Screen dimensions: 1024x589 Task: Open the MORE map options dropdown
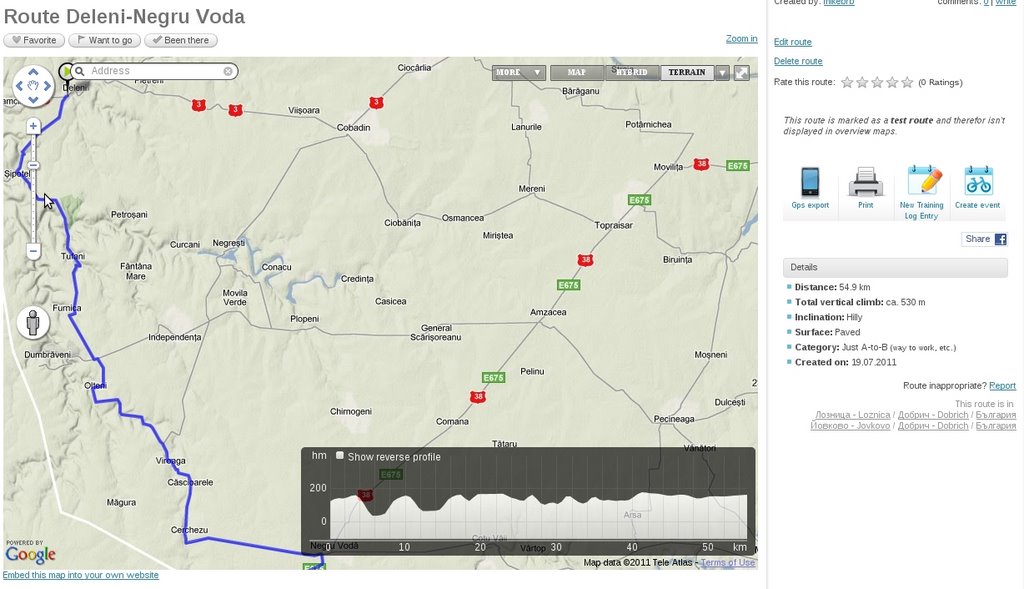(x=519, y=72)
